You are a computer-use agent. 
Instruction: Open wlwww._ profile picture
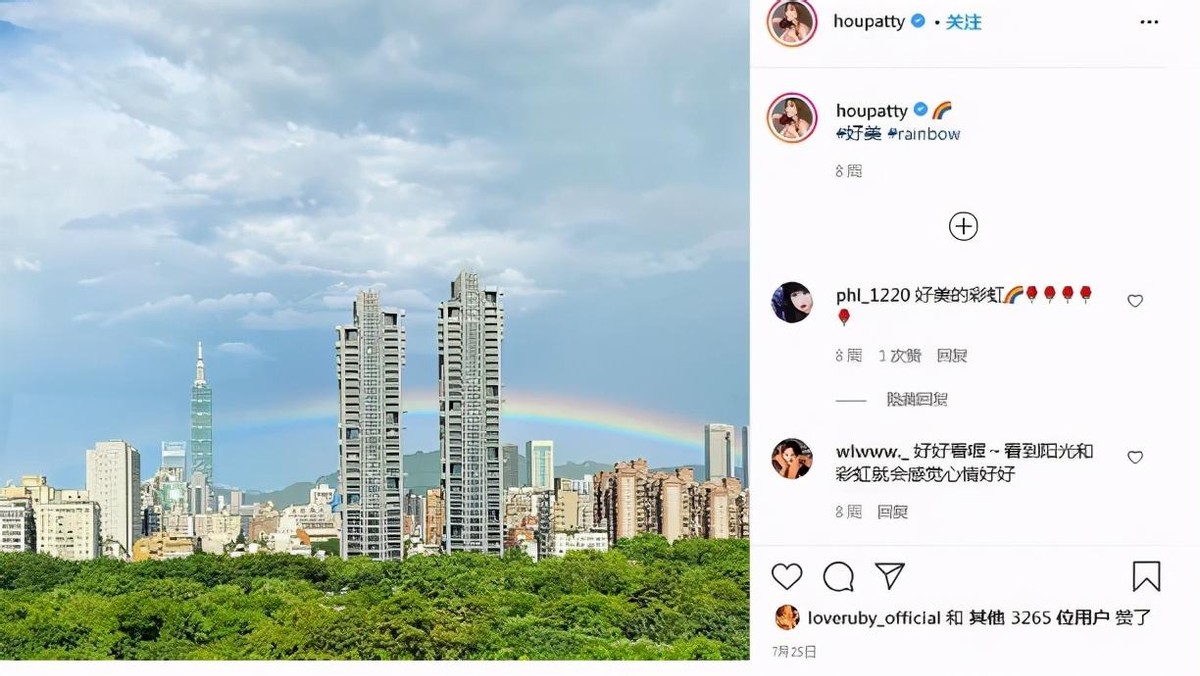(792, 458)
